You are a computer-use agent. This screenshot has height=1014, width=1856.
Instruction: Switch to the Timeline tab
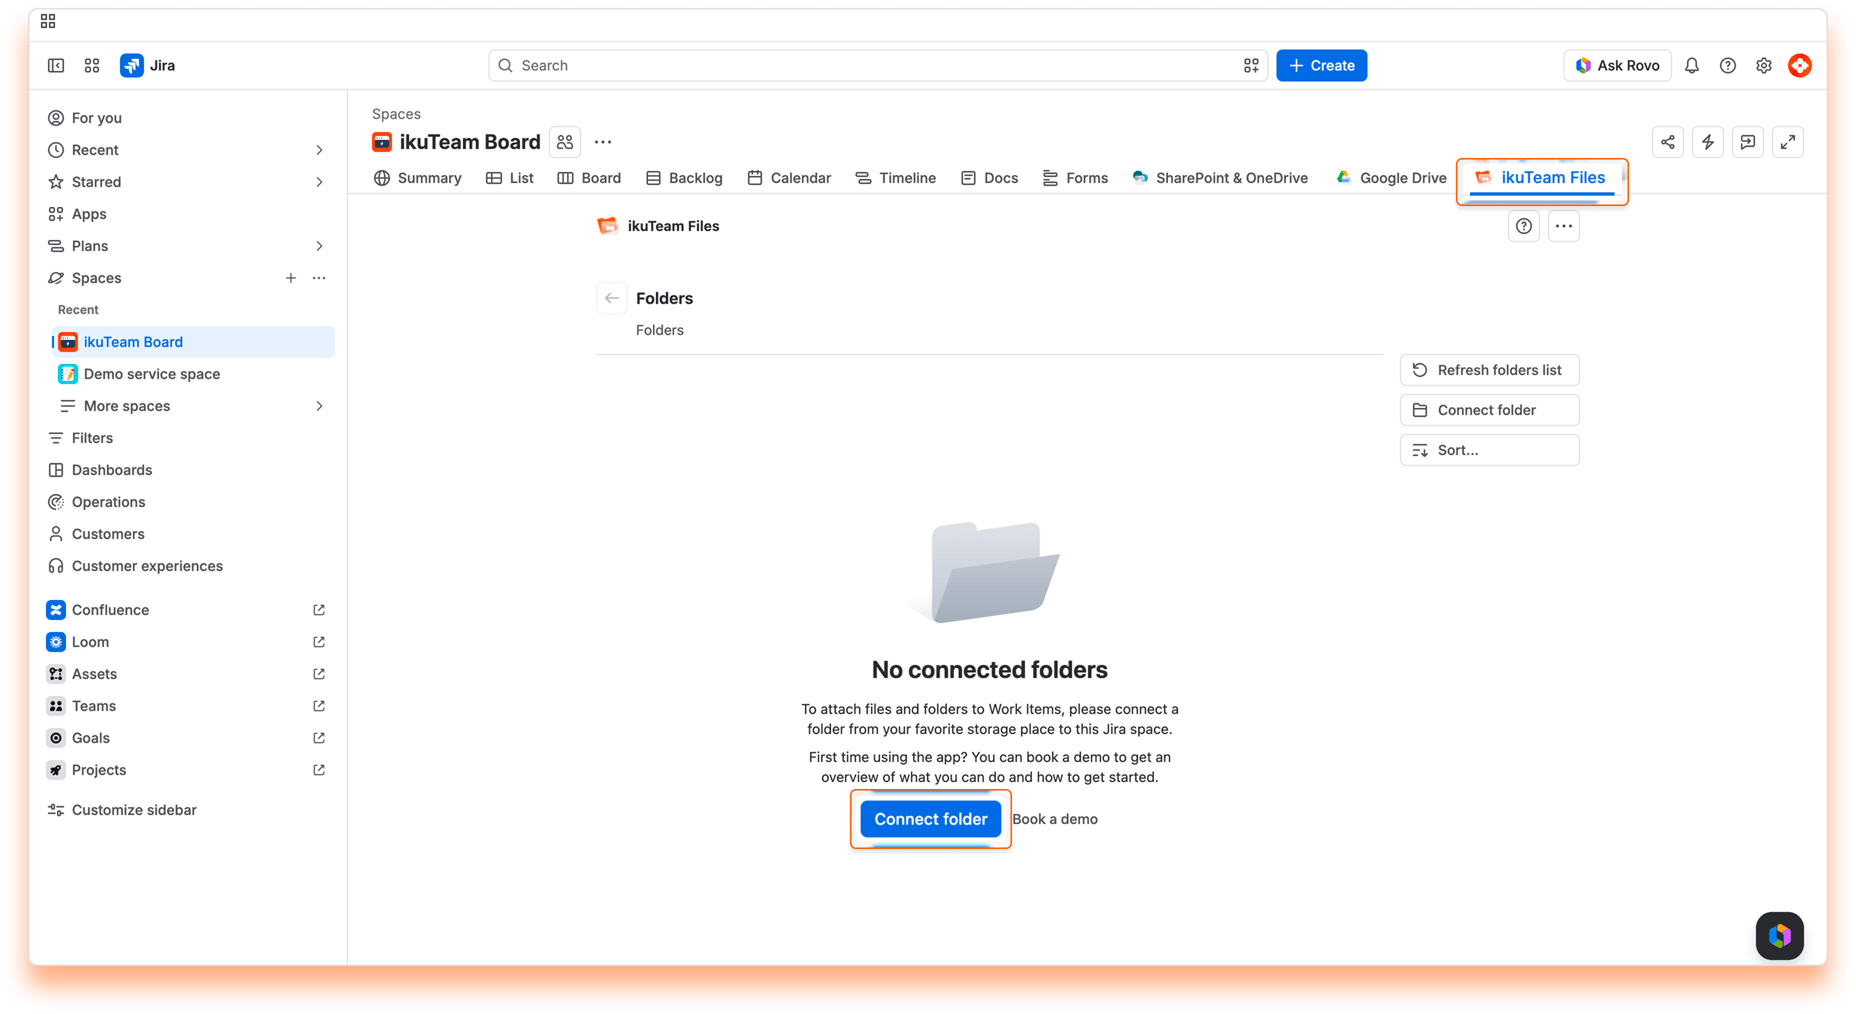896,178
